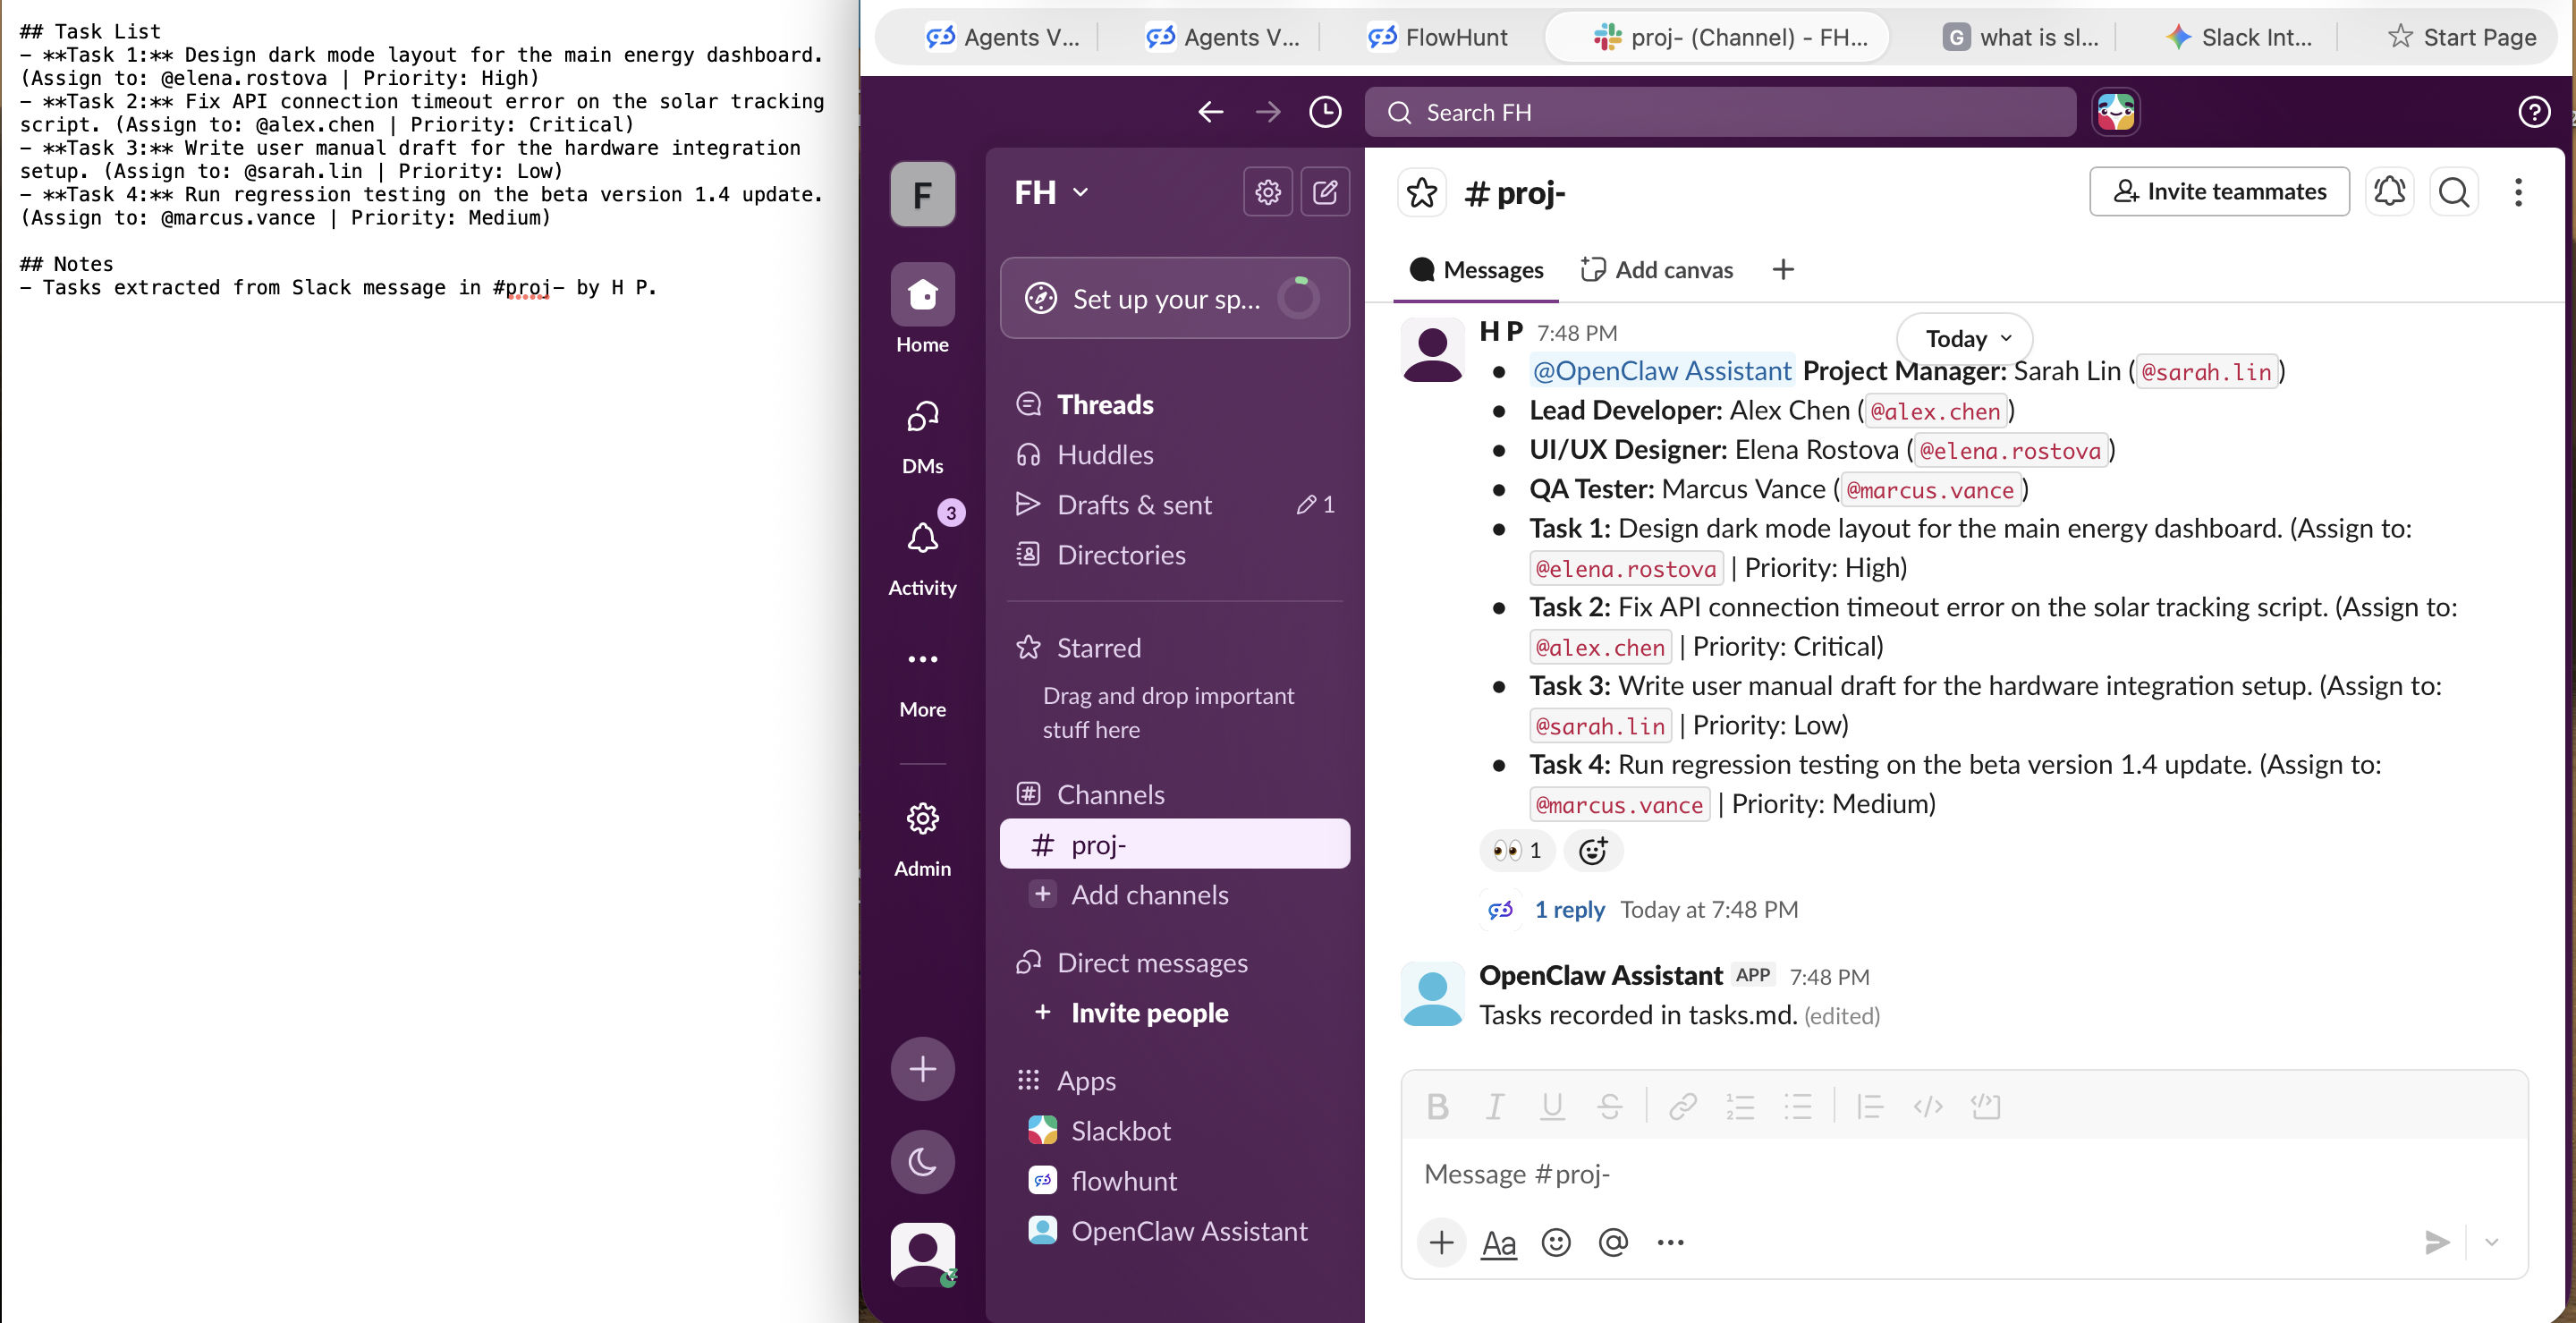Open Home in the Slack sidebar
Image resolution: width=2576 pixels, height=1323 pixels.
922,309
